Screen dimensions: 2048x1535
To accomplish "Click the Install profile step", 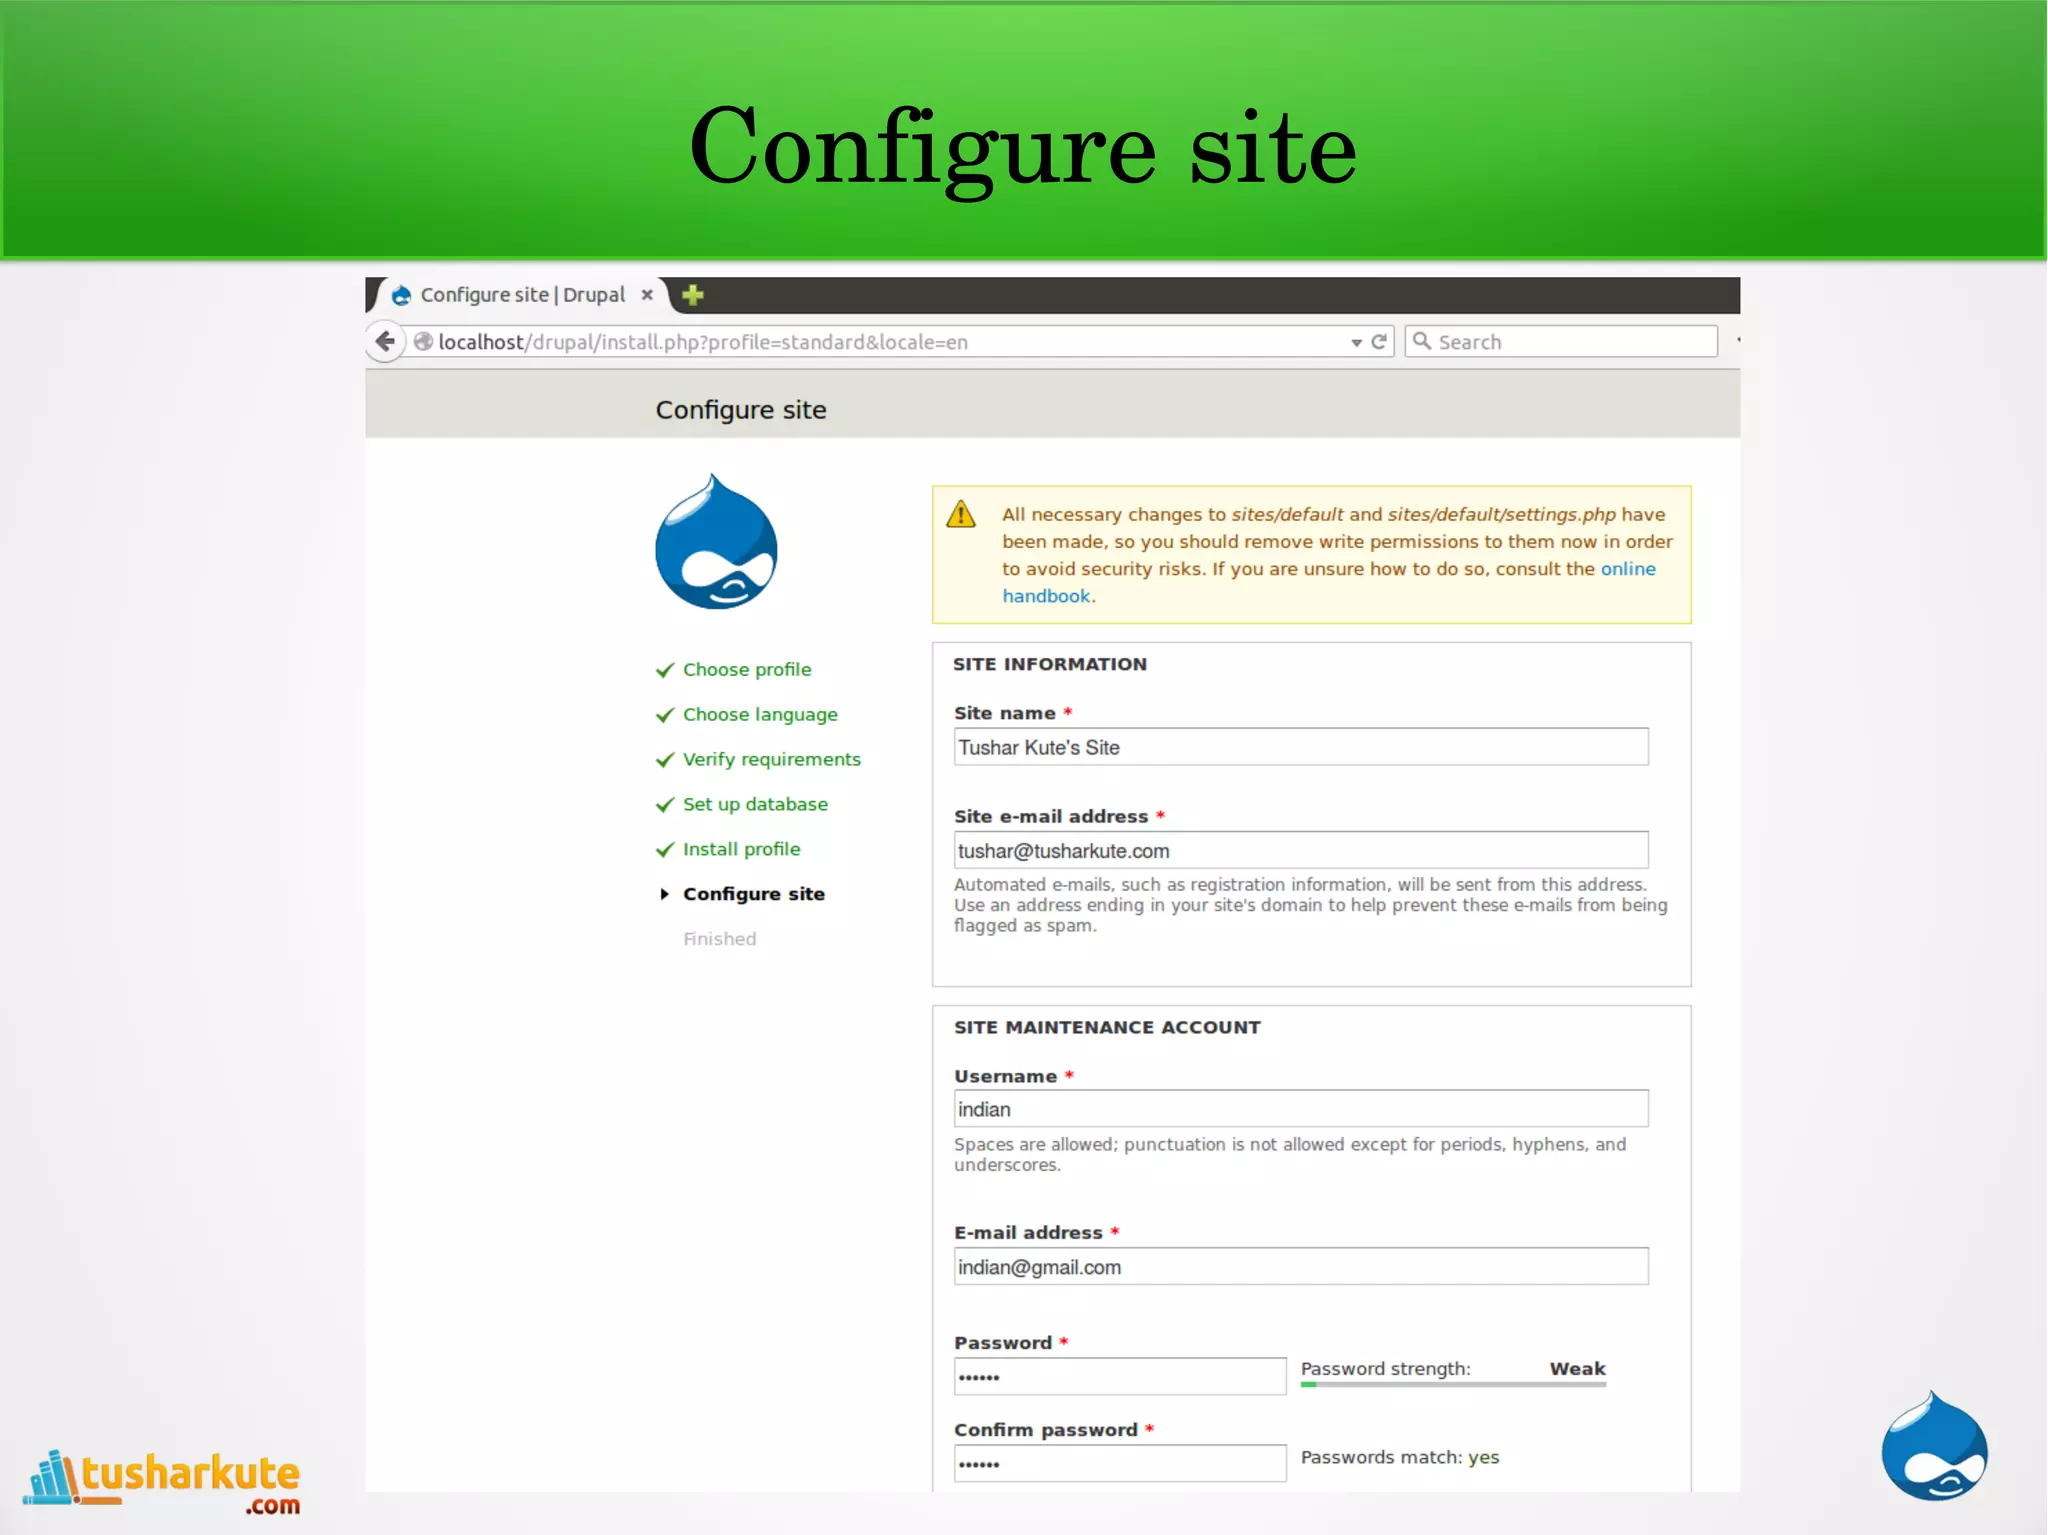I will click(x=742, y=850).
